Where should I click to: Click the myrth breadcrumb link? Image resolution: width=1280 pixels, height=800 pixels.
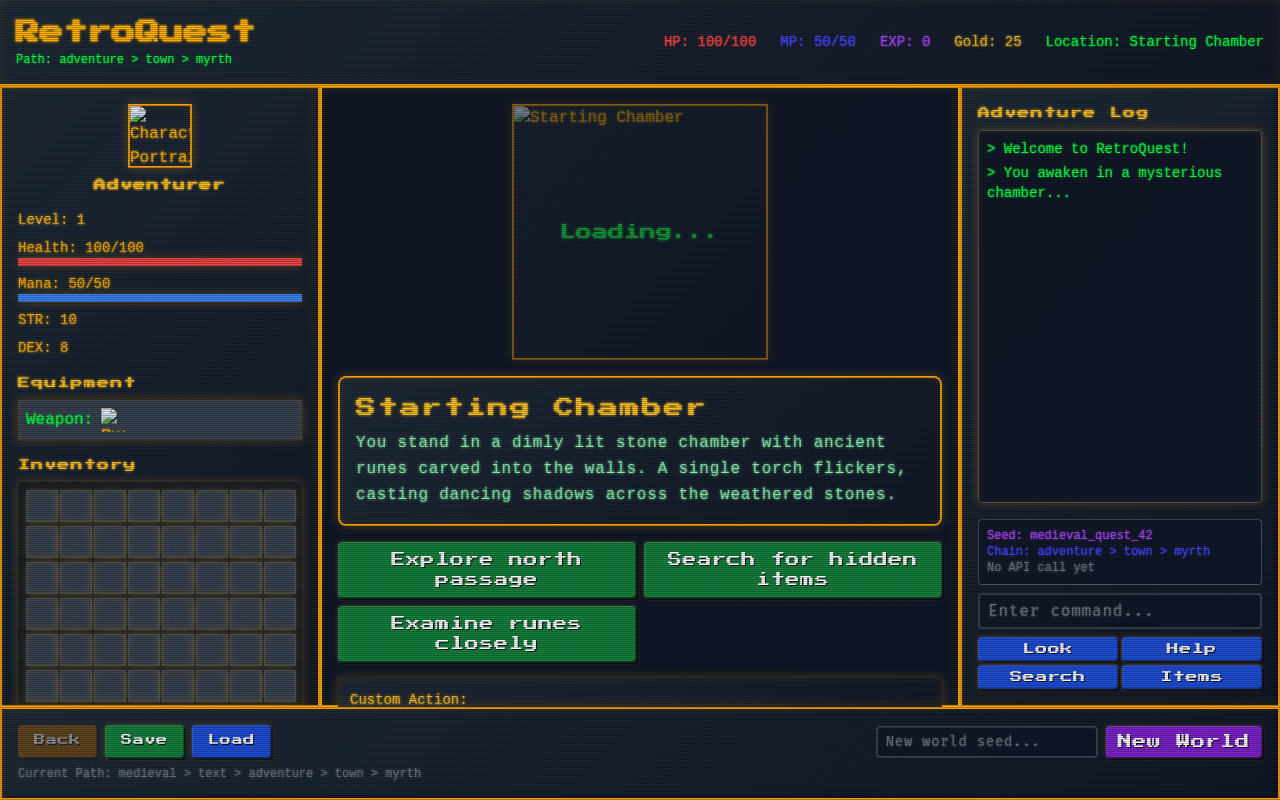tap(213, 59)
